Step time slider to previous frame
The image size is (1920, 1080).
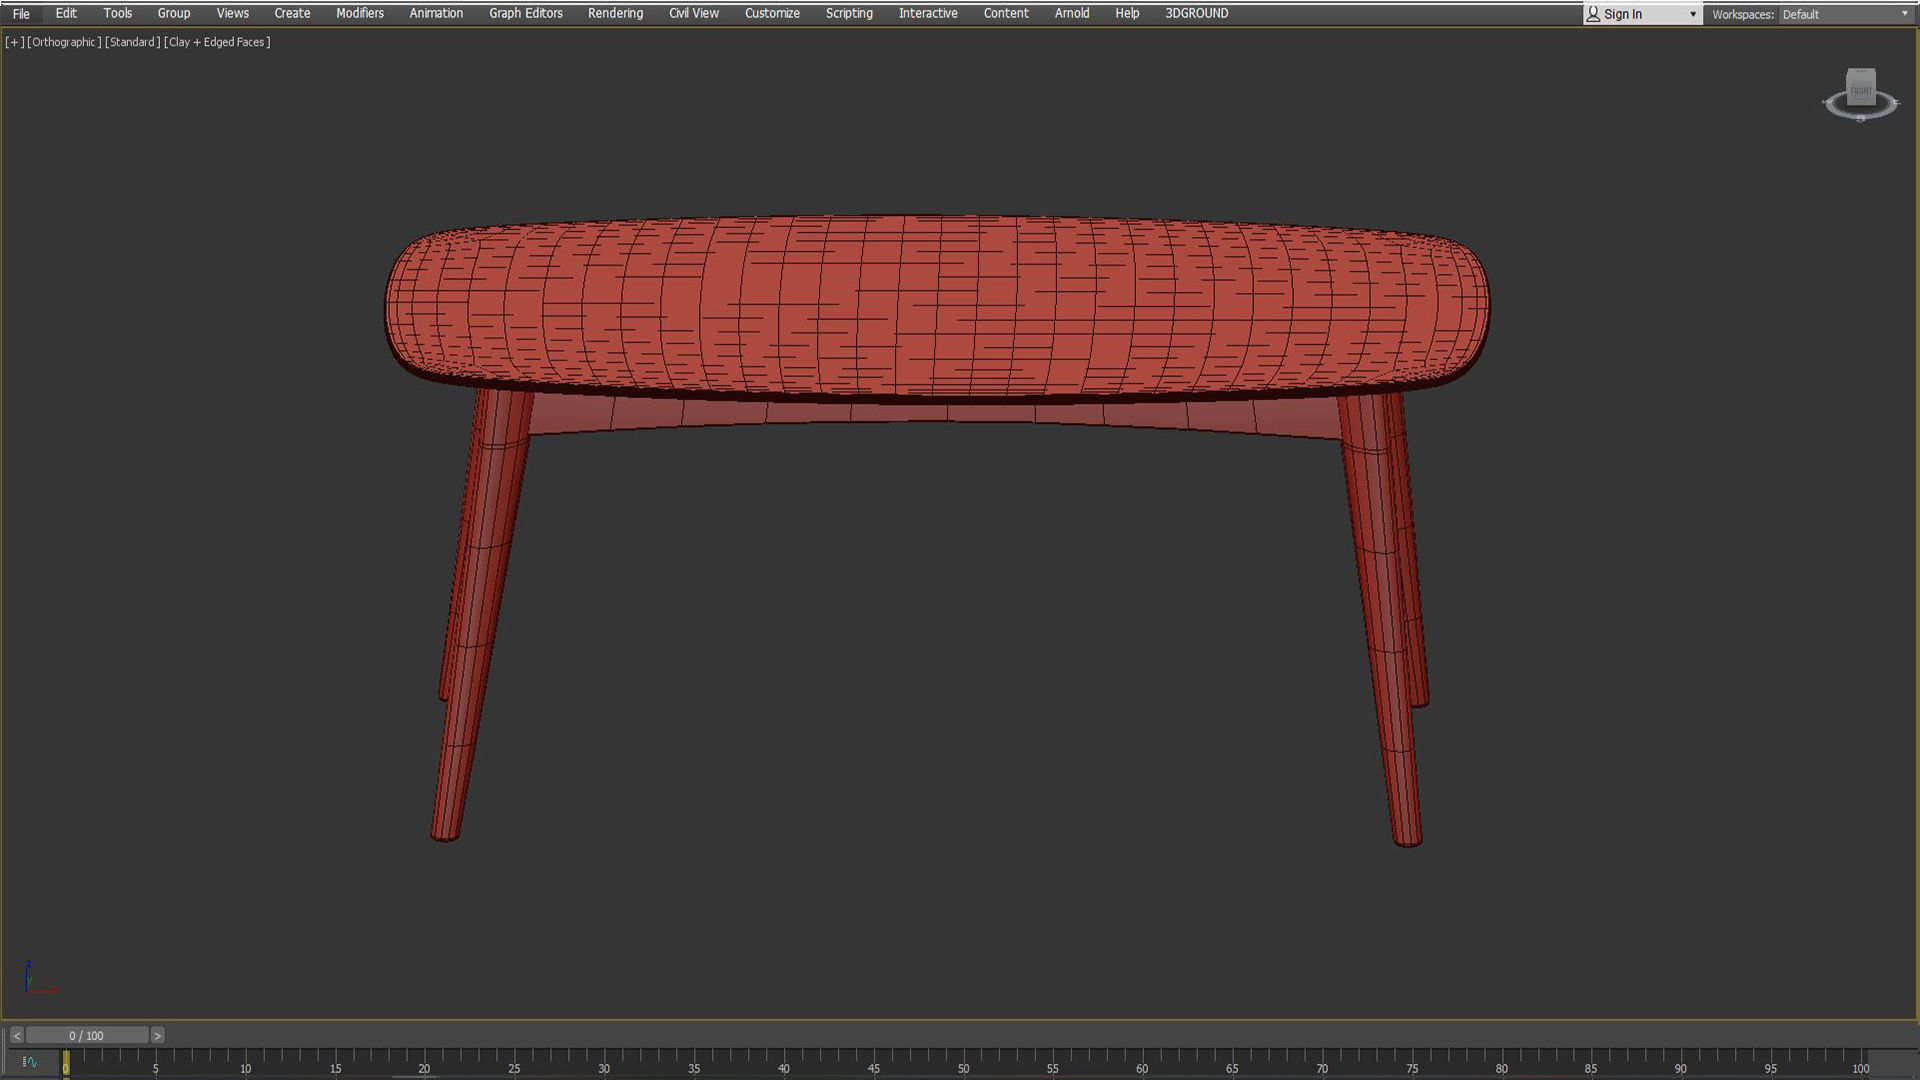click(16, 1035)
